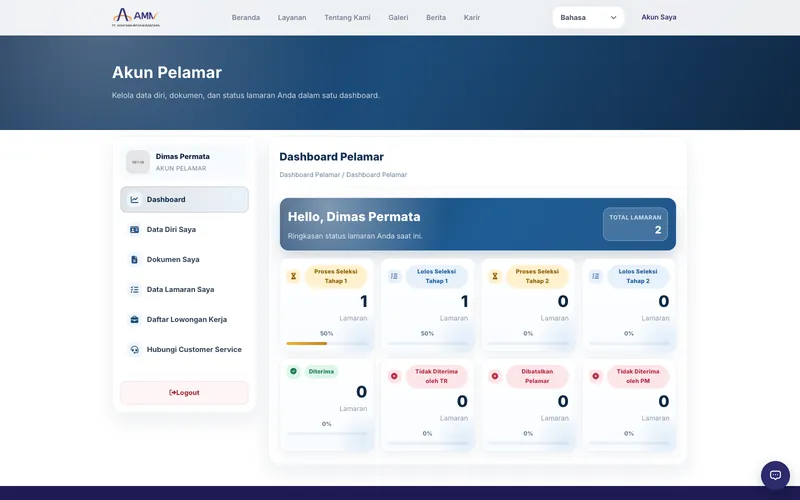Click the red cross icon on Dibatalkan Pelamar card

[495, 376]
